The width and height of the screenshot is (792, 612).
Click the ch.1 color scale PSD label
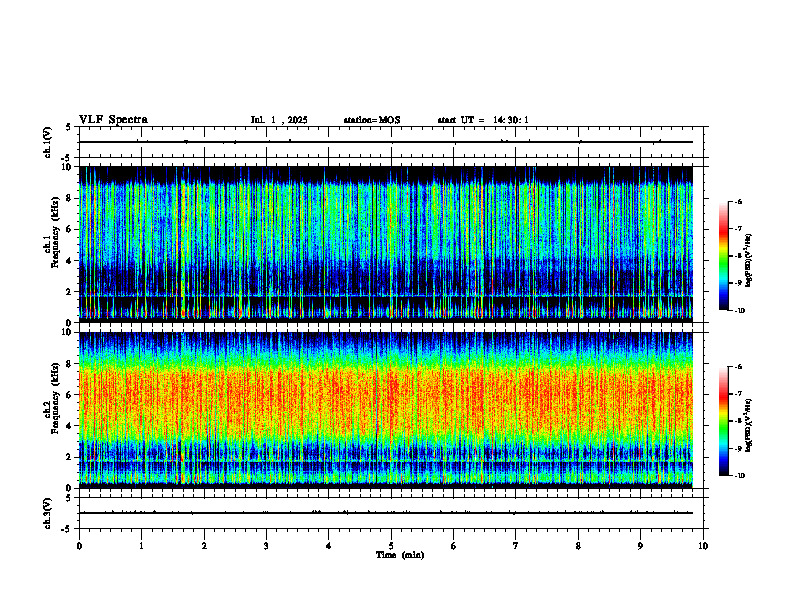tap(749, 261)
